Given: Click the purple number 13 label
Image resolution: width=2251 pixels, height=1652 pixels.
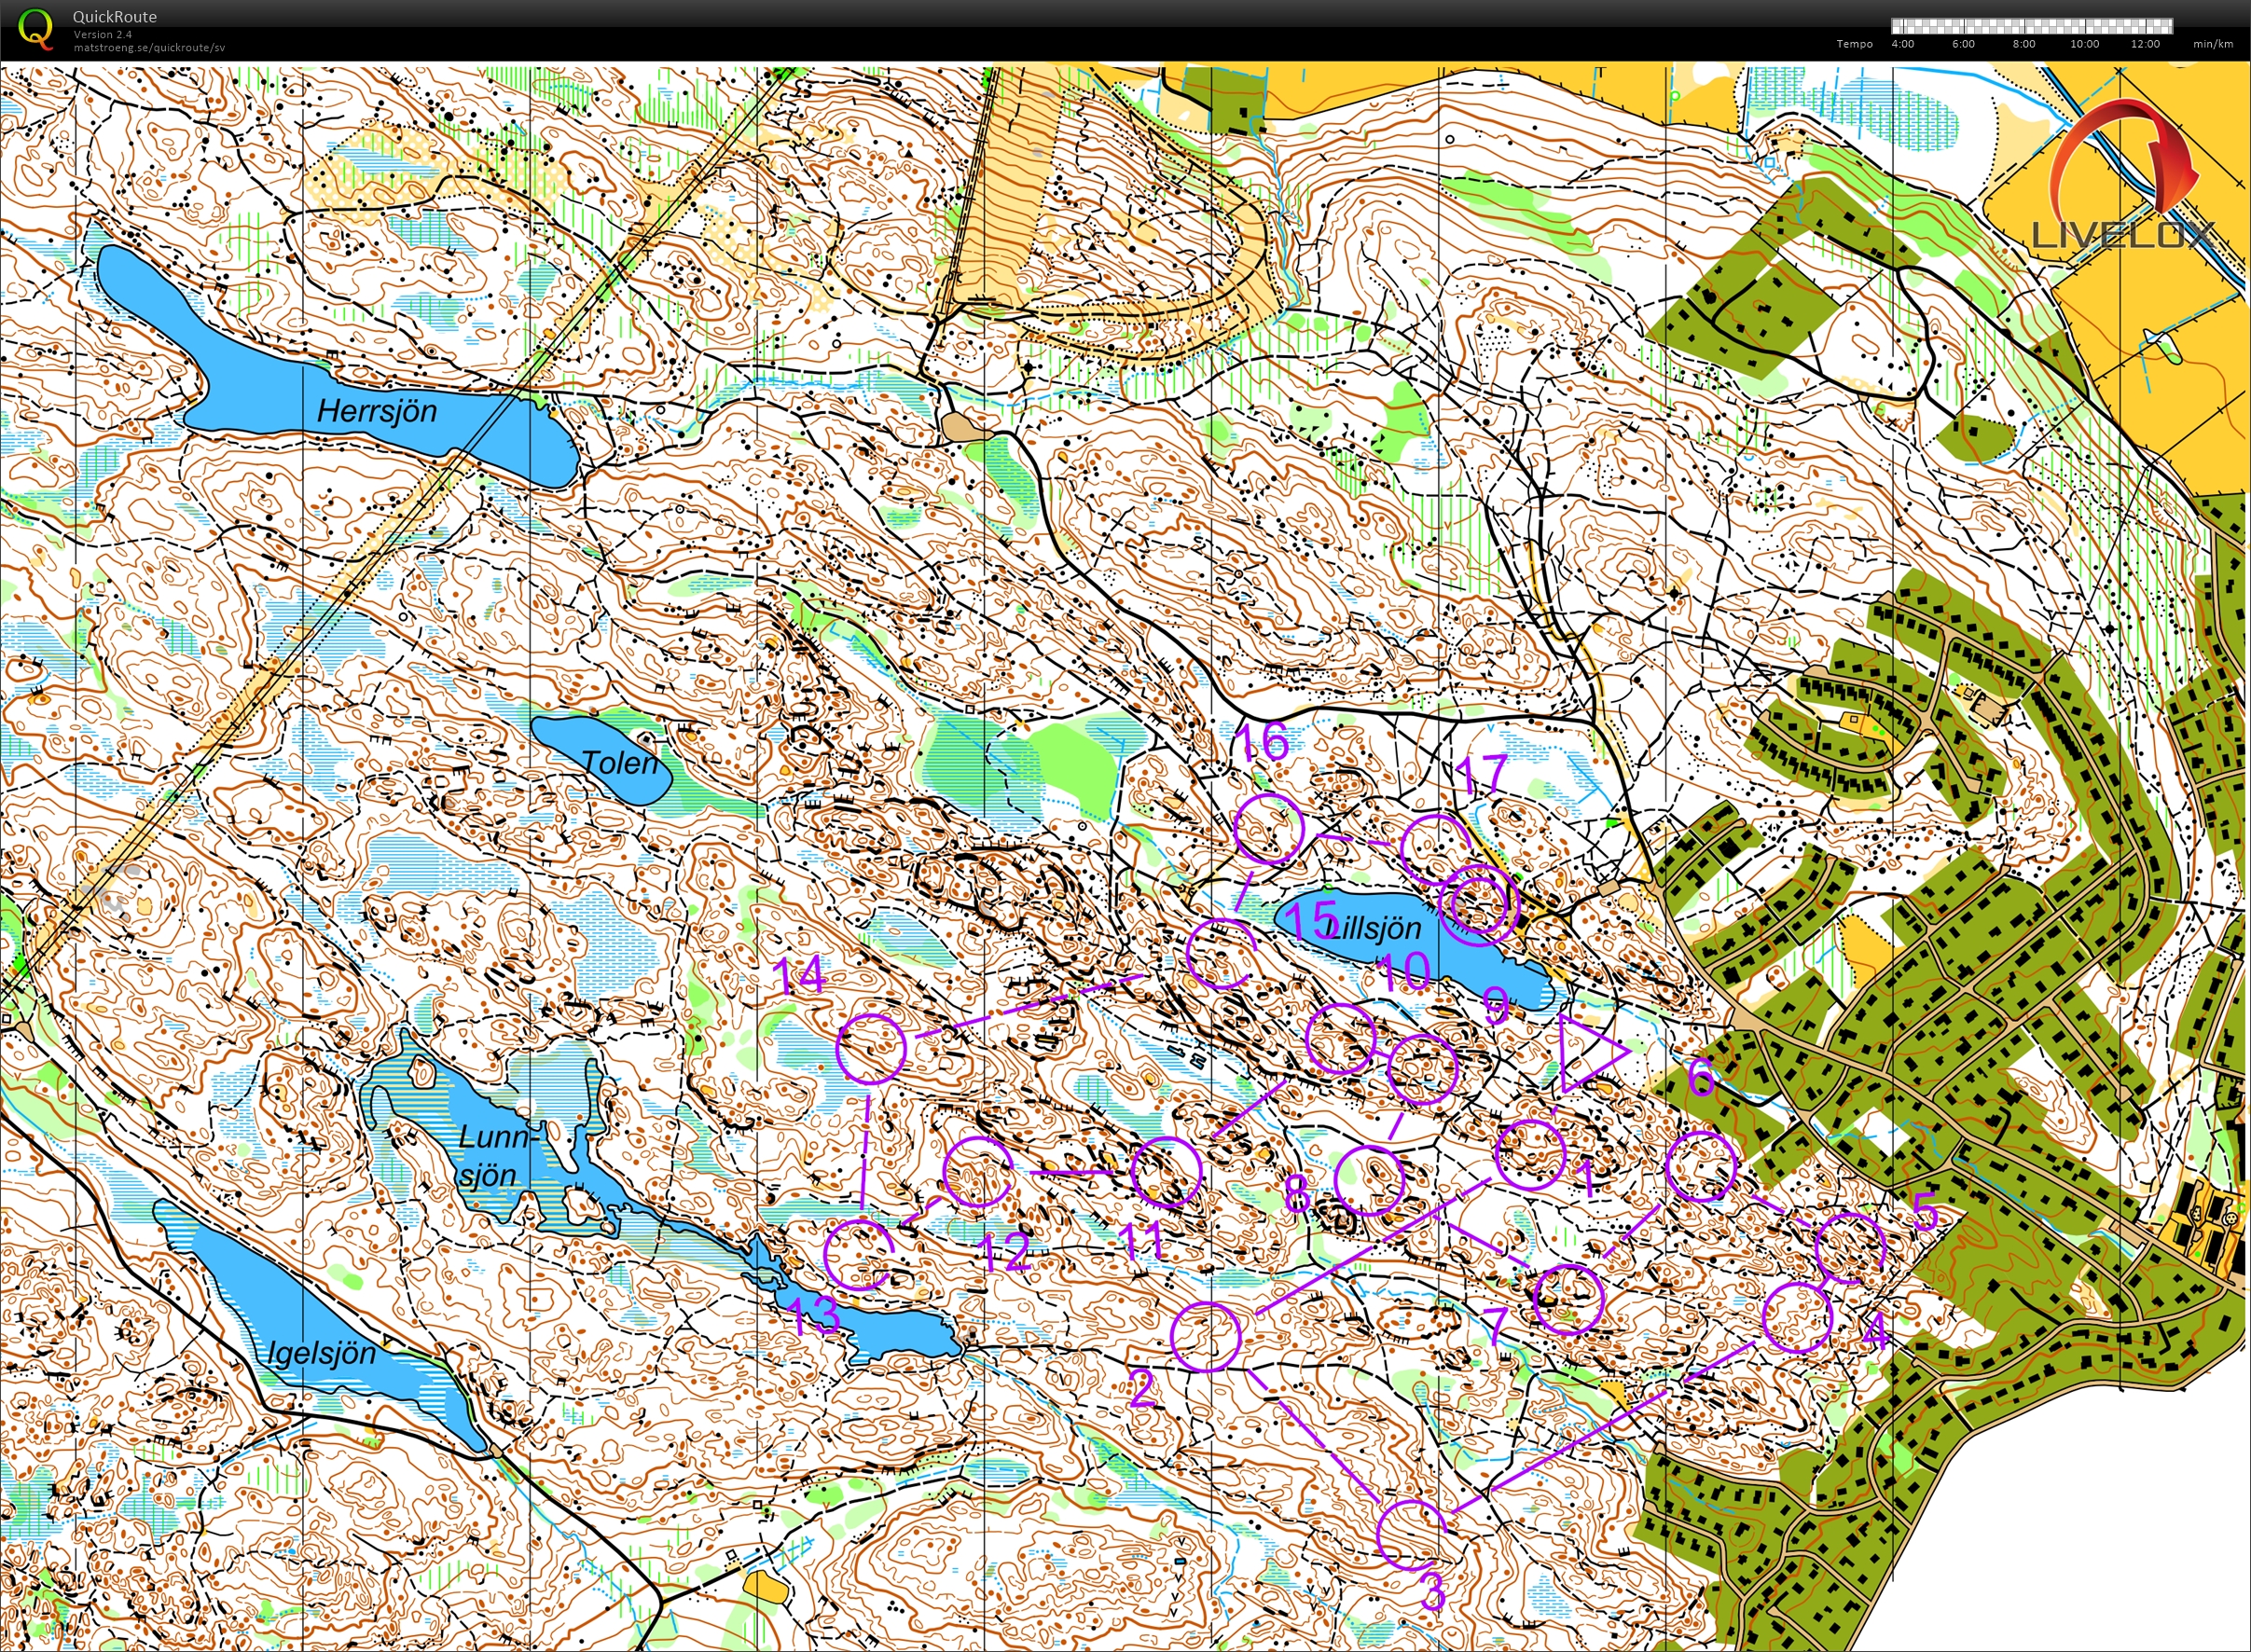Looking at the screenshot, I should click(x=814, y=1316).
